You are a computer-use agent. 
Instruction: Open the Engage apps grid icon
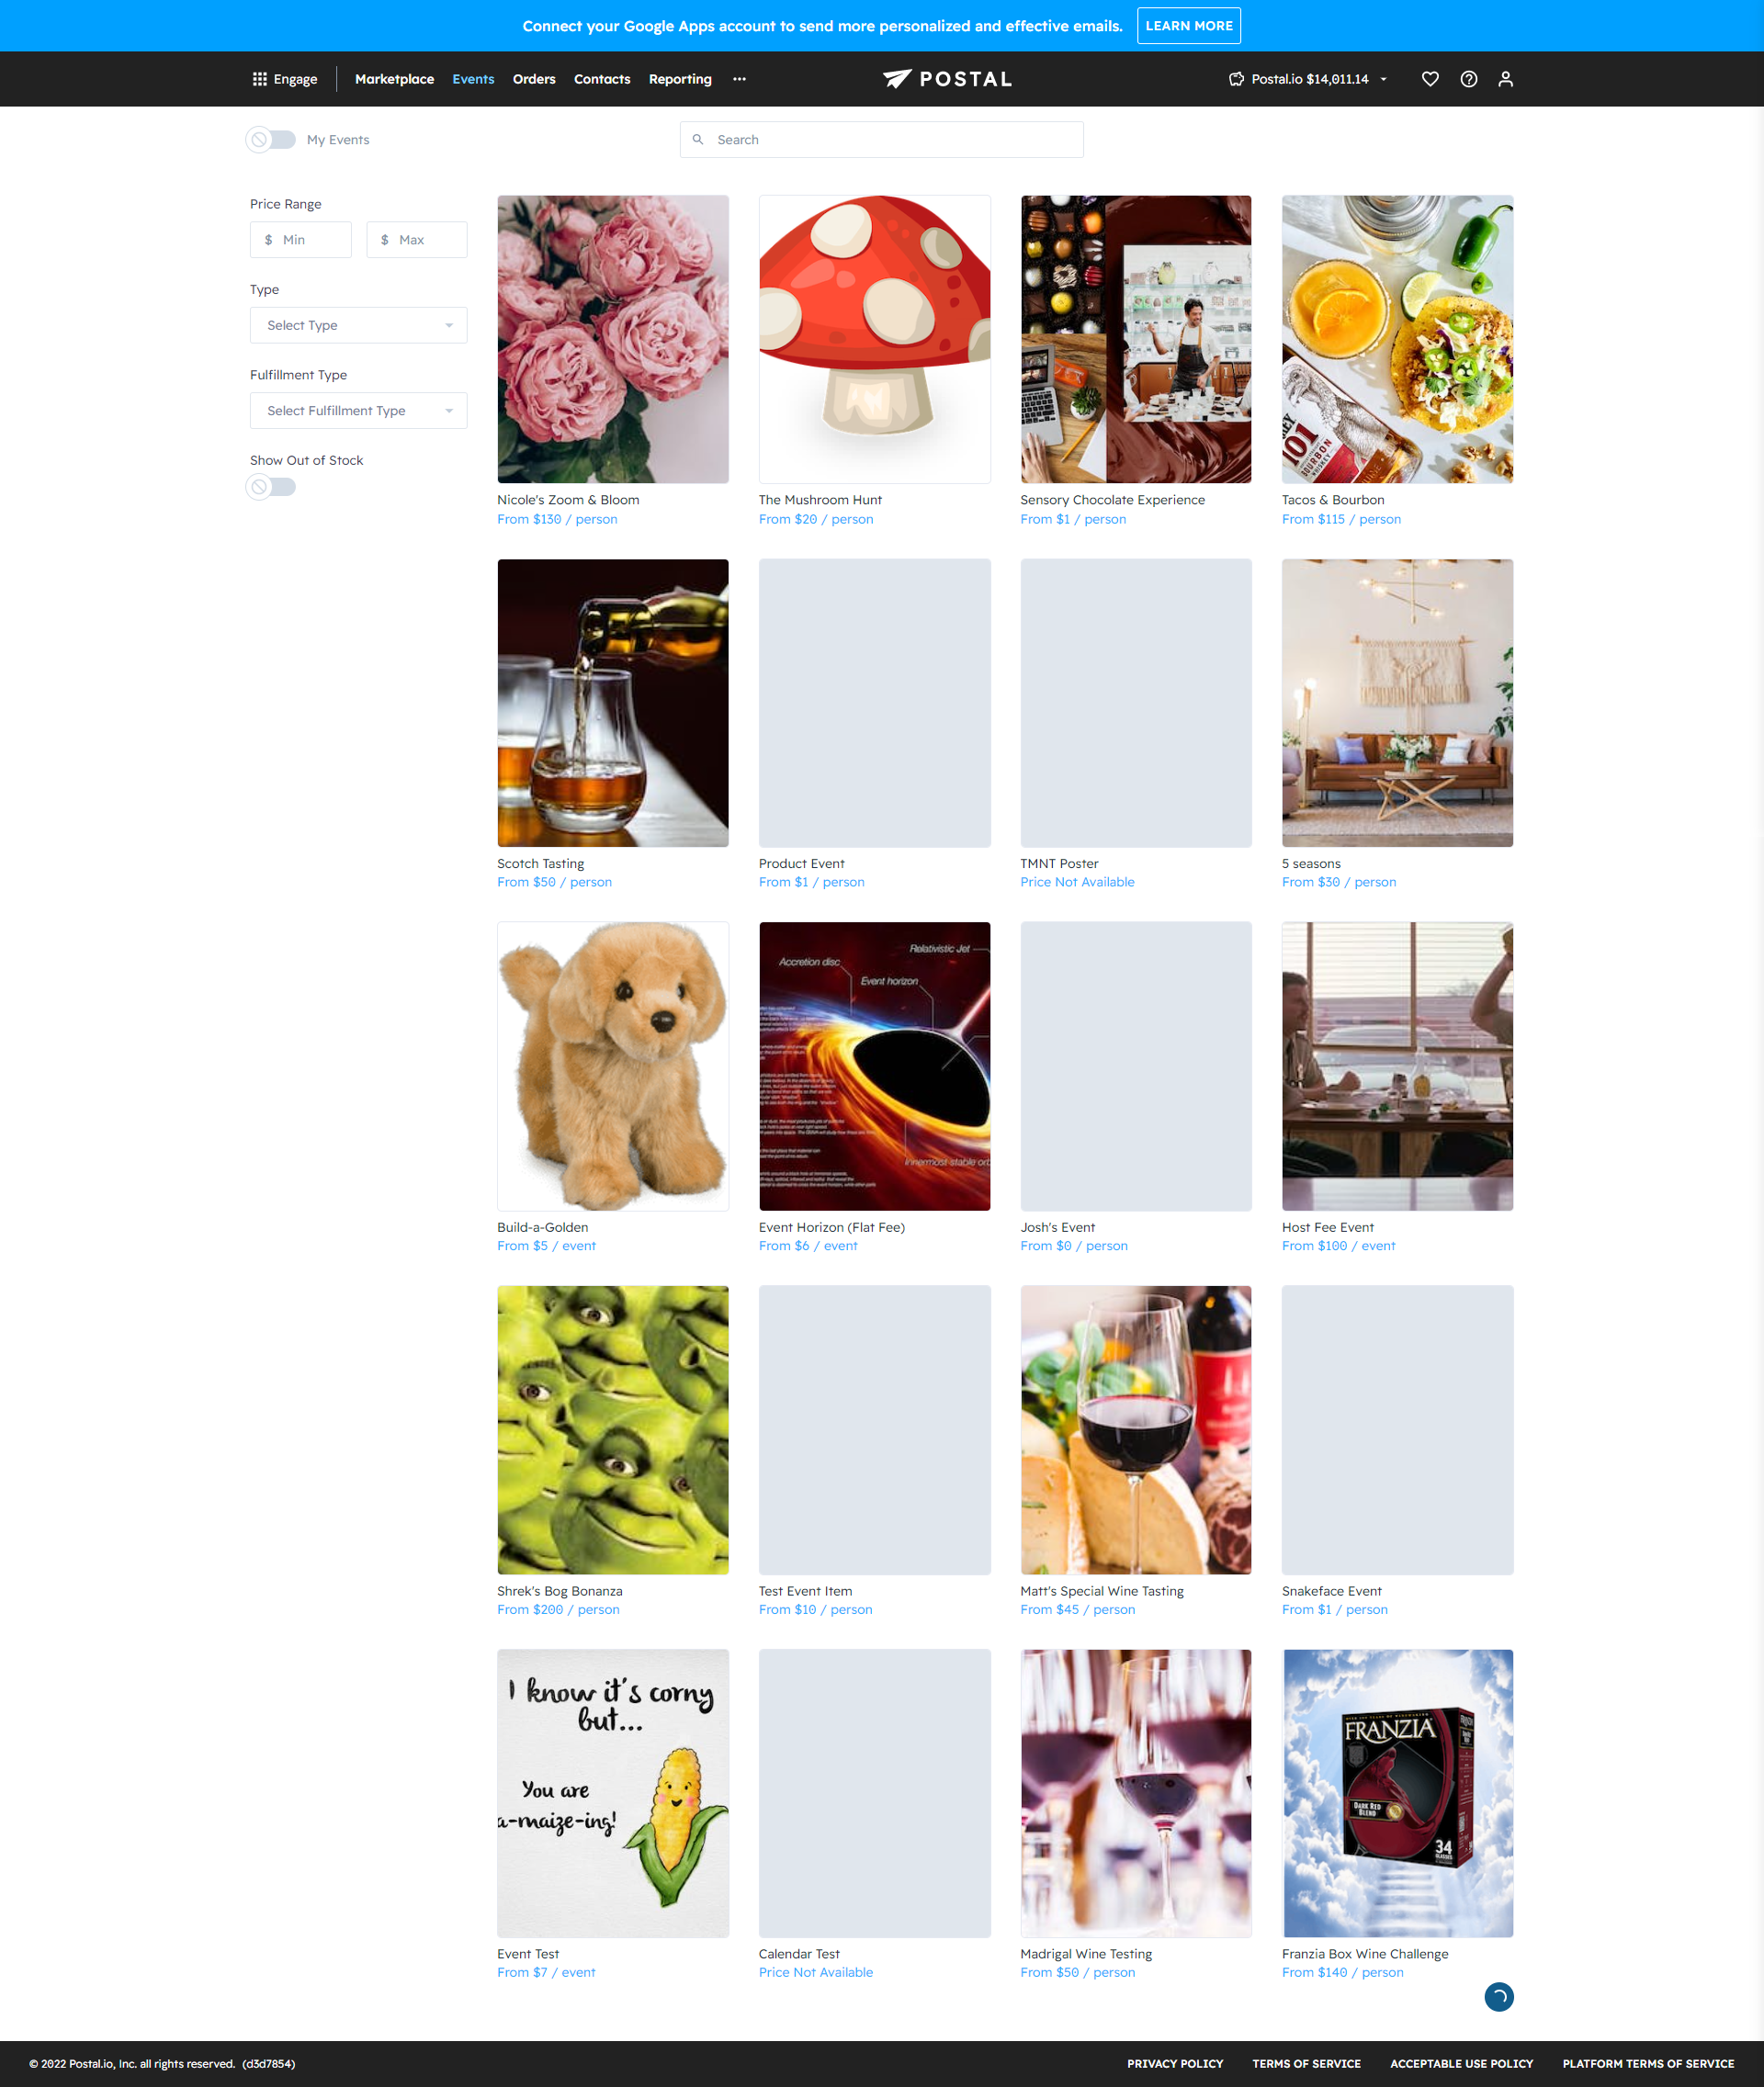click(259, 79)
